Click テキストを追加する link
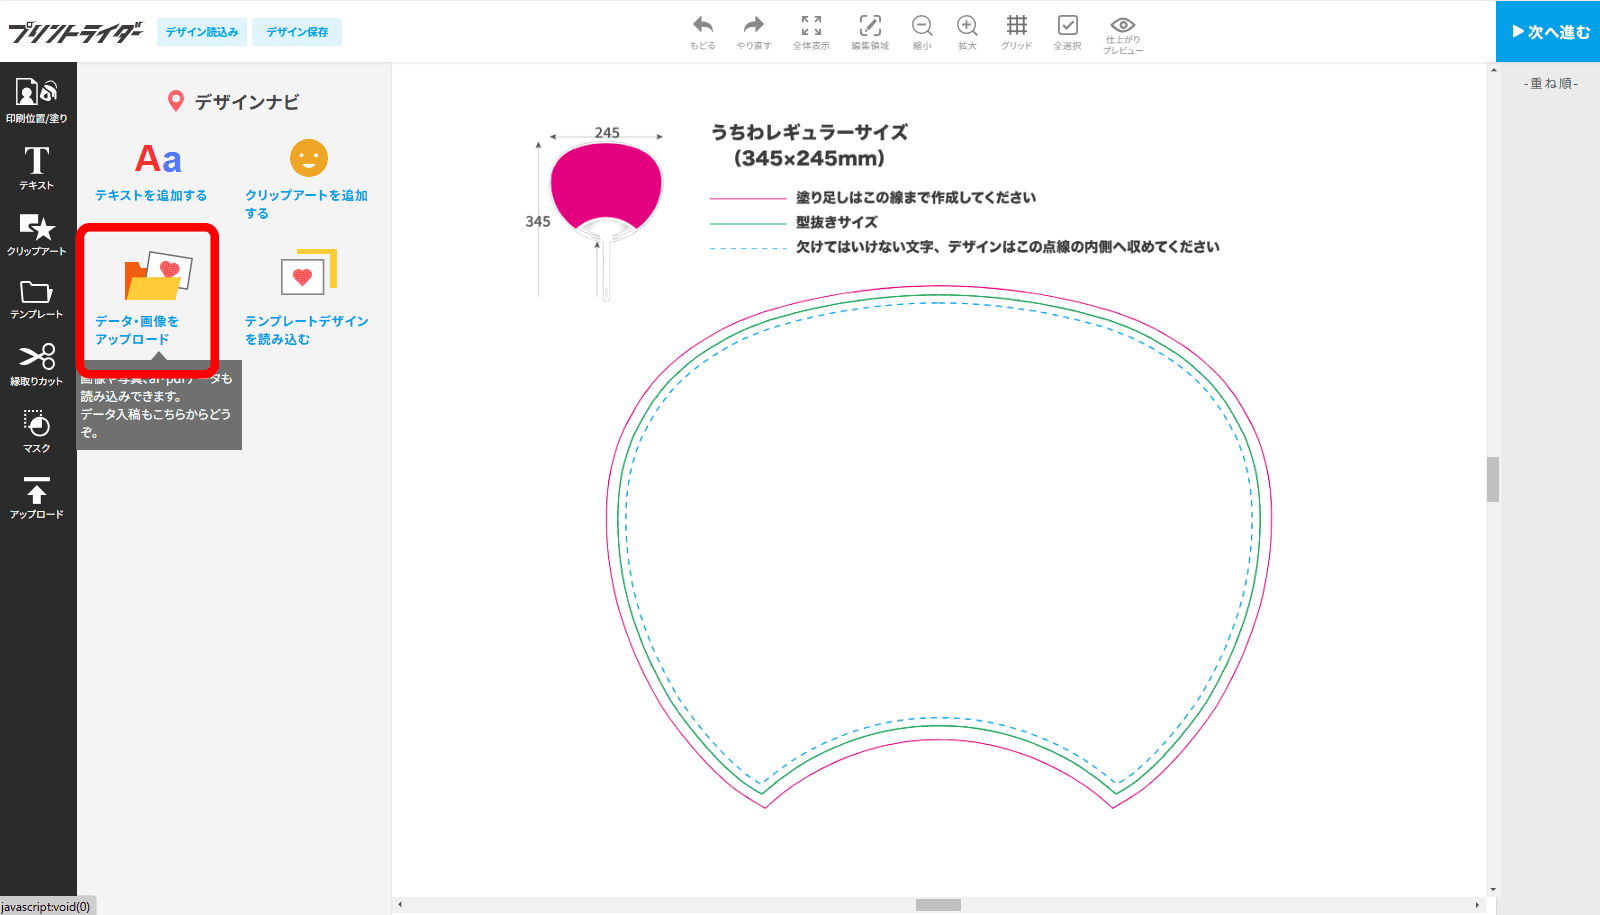The width and height of the screenshot is (1600, 915). click(151, 195)
